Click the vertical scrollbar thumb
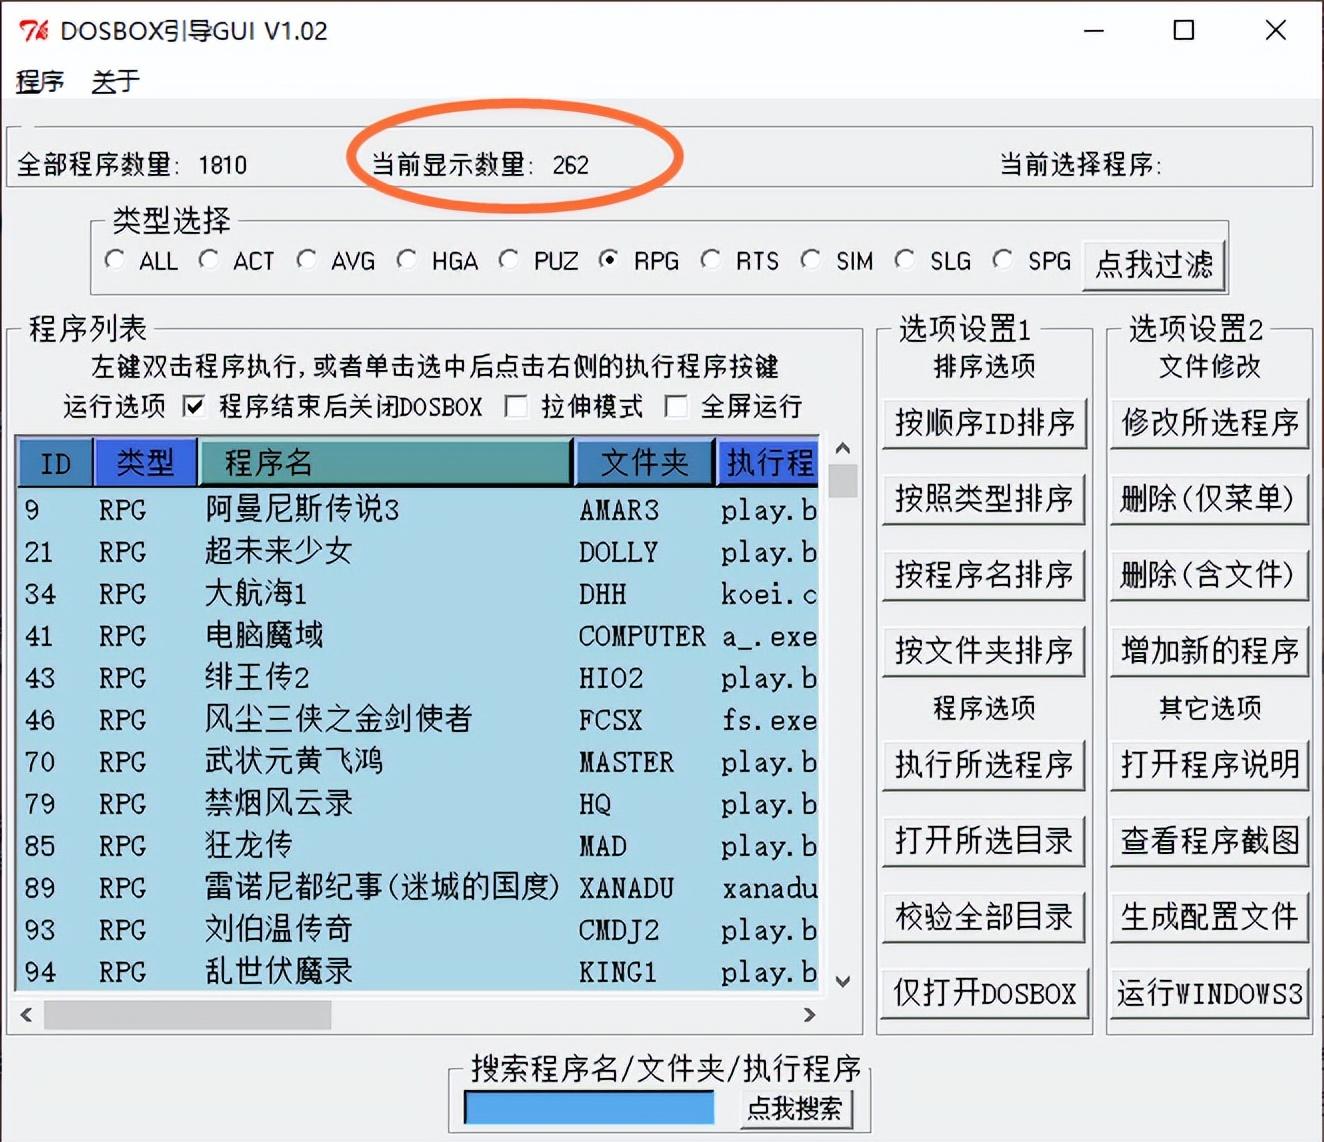 843,481
